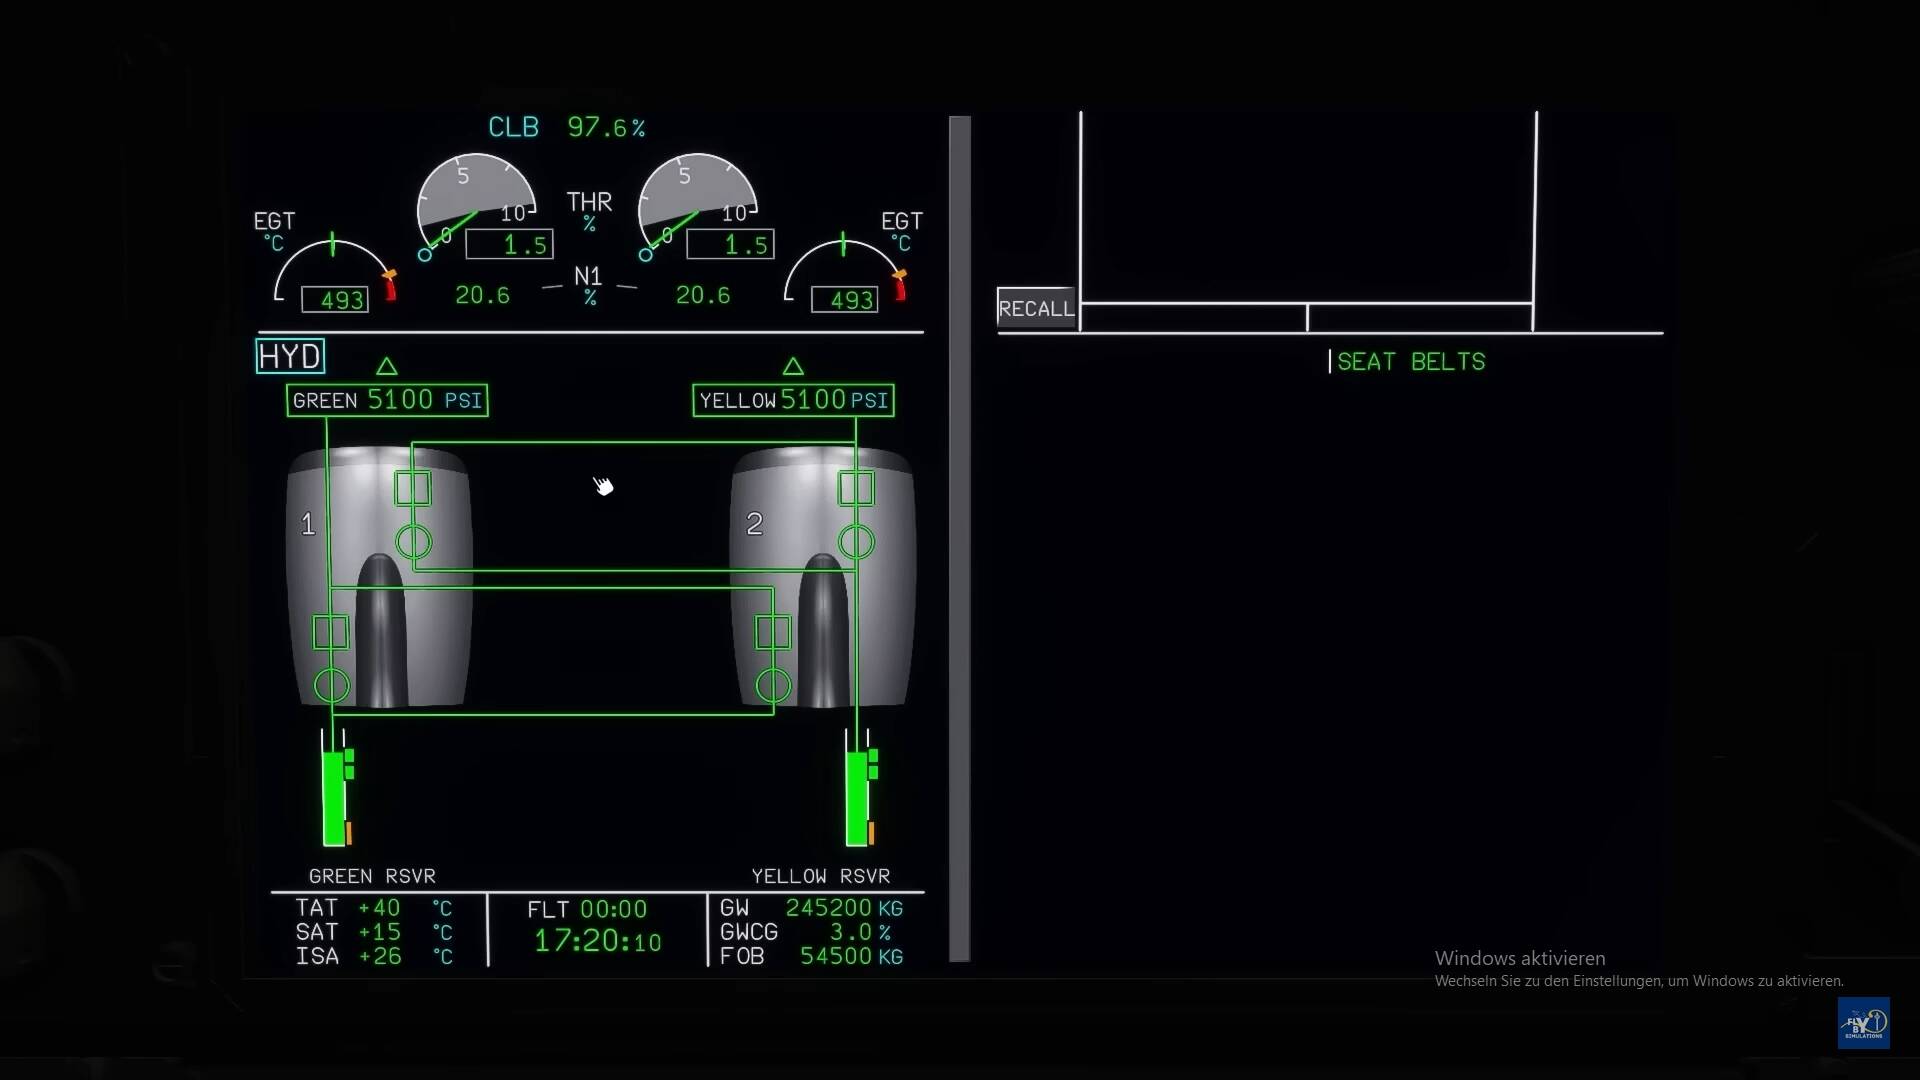The image size is (1920, 1080).
Task: Click the Fly By Simulations logo
Action: point(1863,1022)
